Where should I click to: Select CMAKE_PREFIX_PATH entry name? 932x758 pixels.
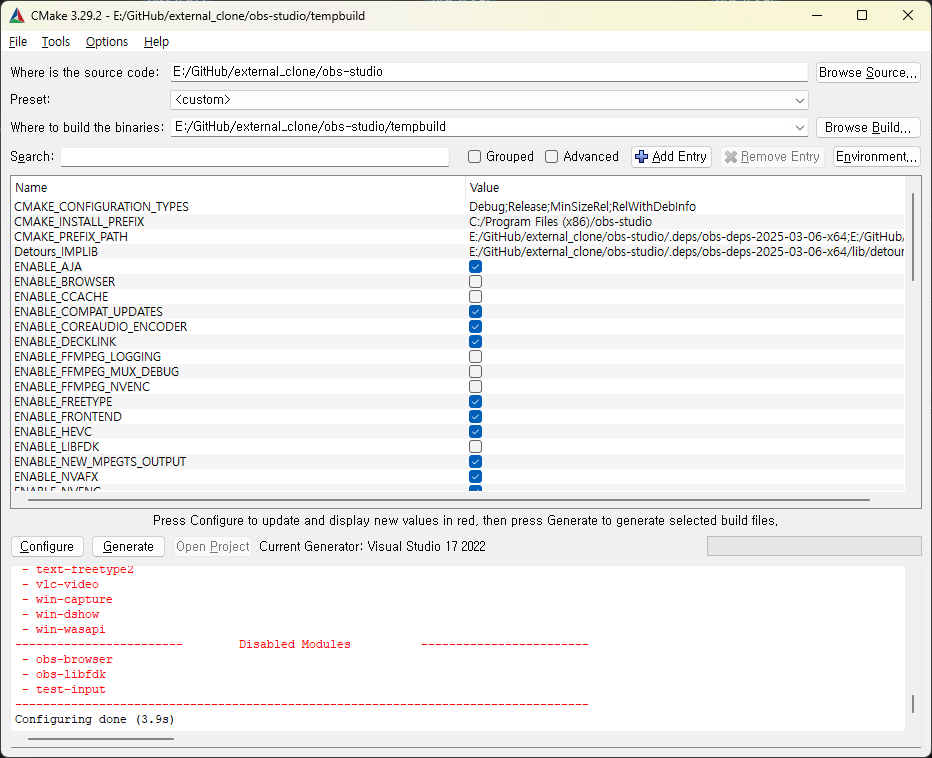(x=71, y=237)
